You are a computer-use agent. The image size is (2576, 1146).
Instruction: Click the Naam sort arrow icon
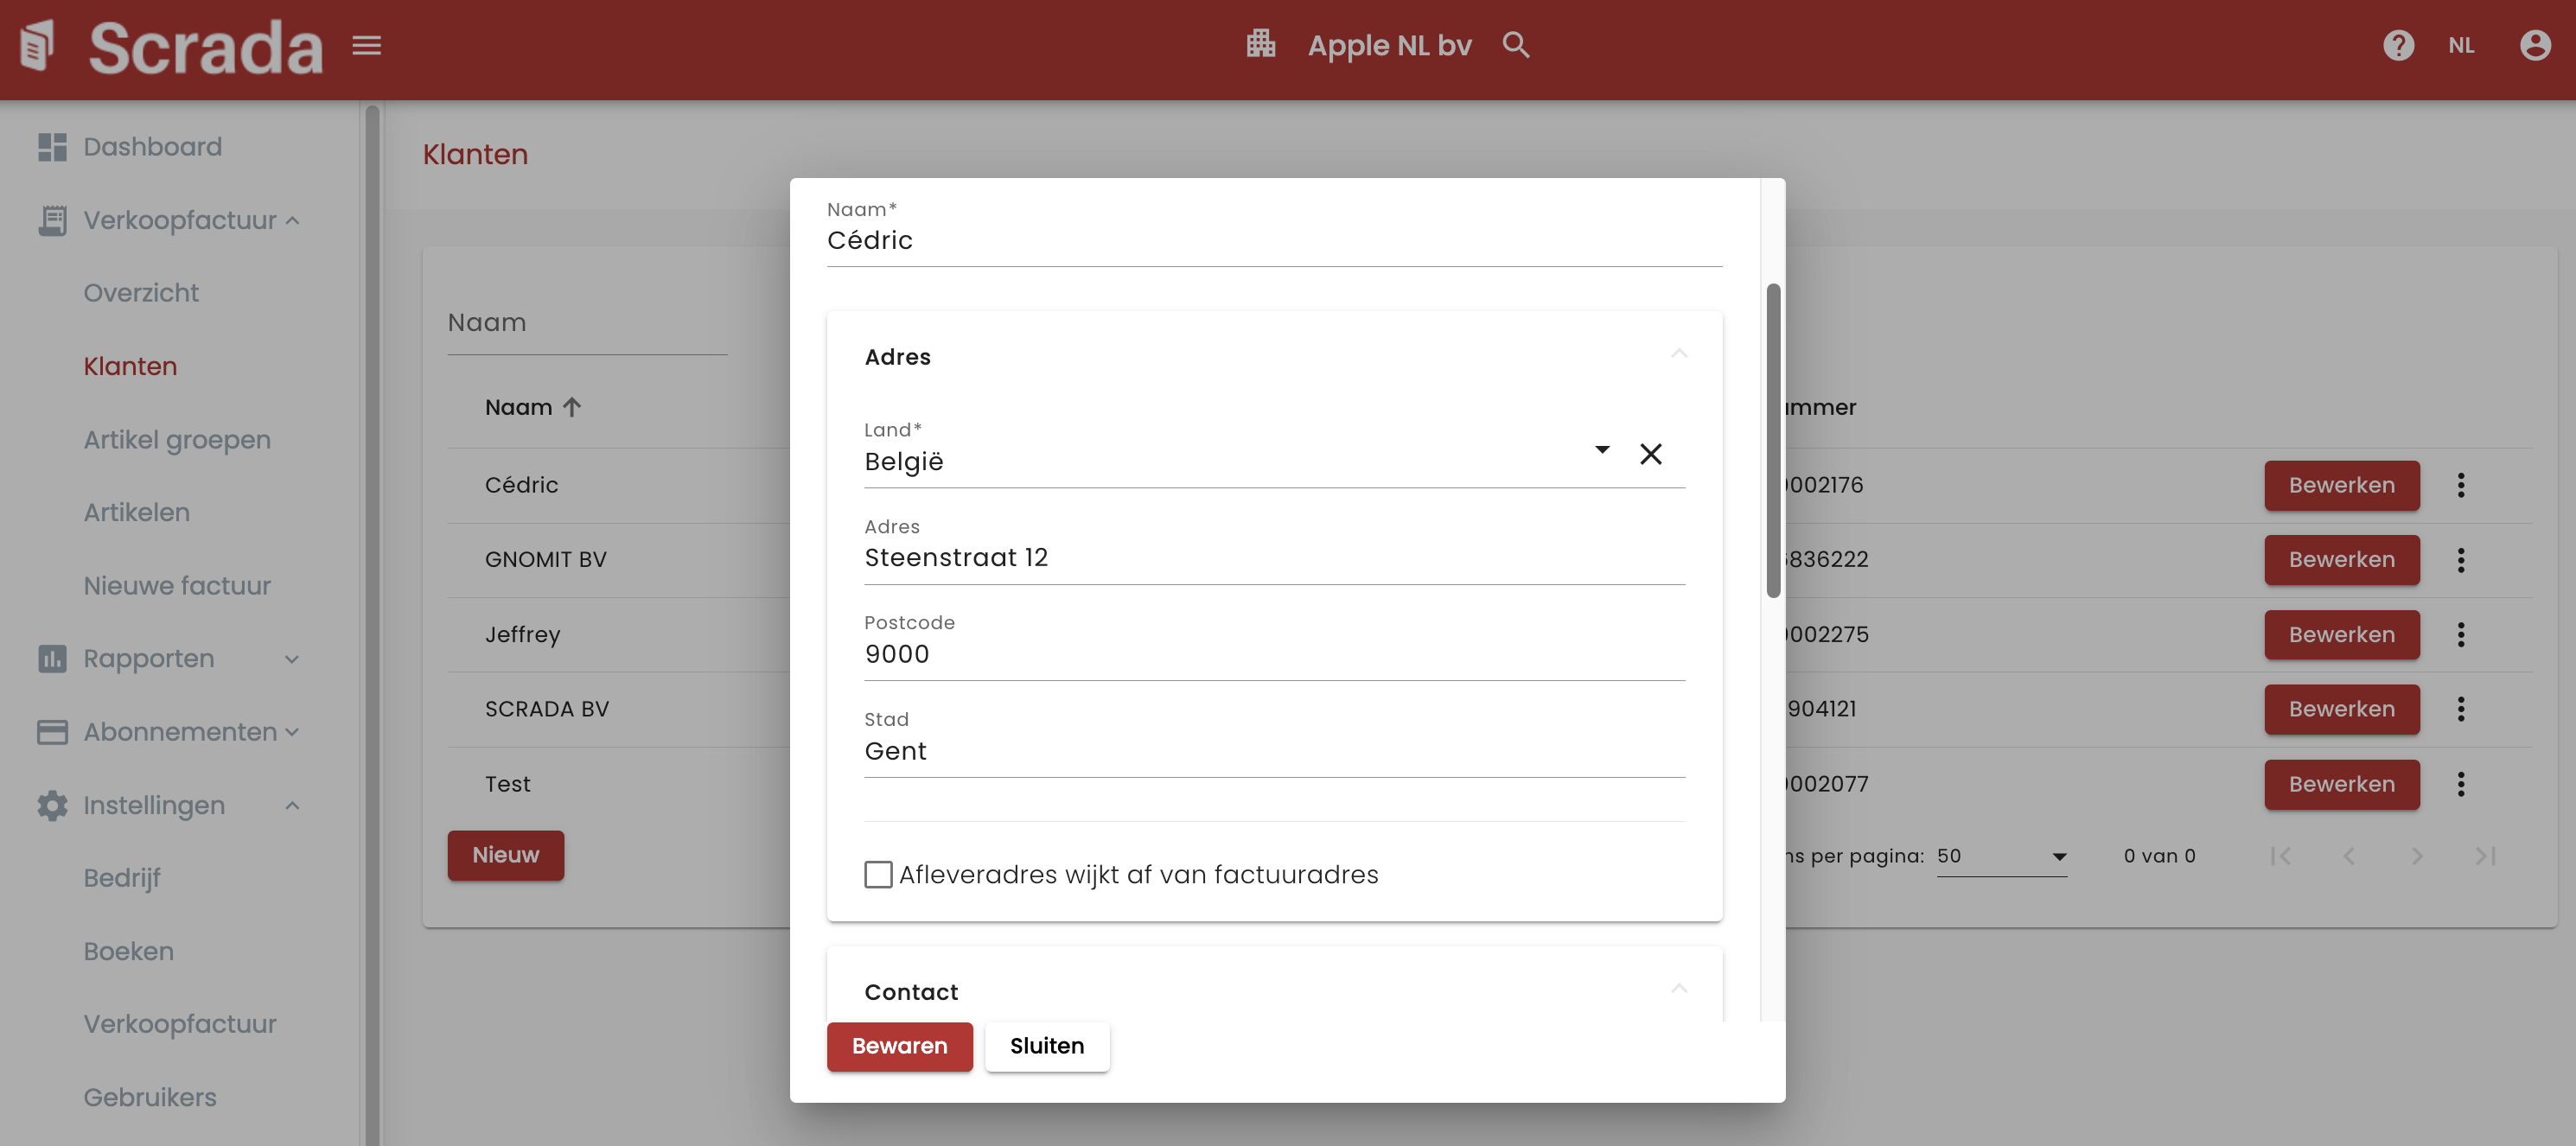click(572, 407)
